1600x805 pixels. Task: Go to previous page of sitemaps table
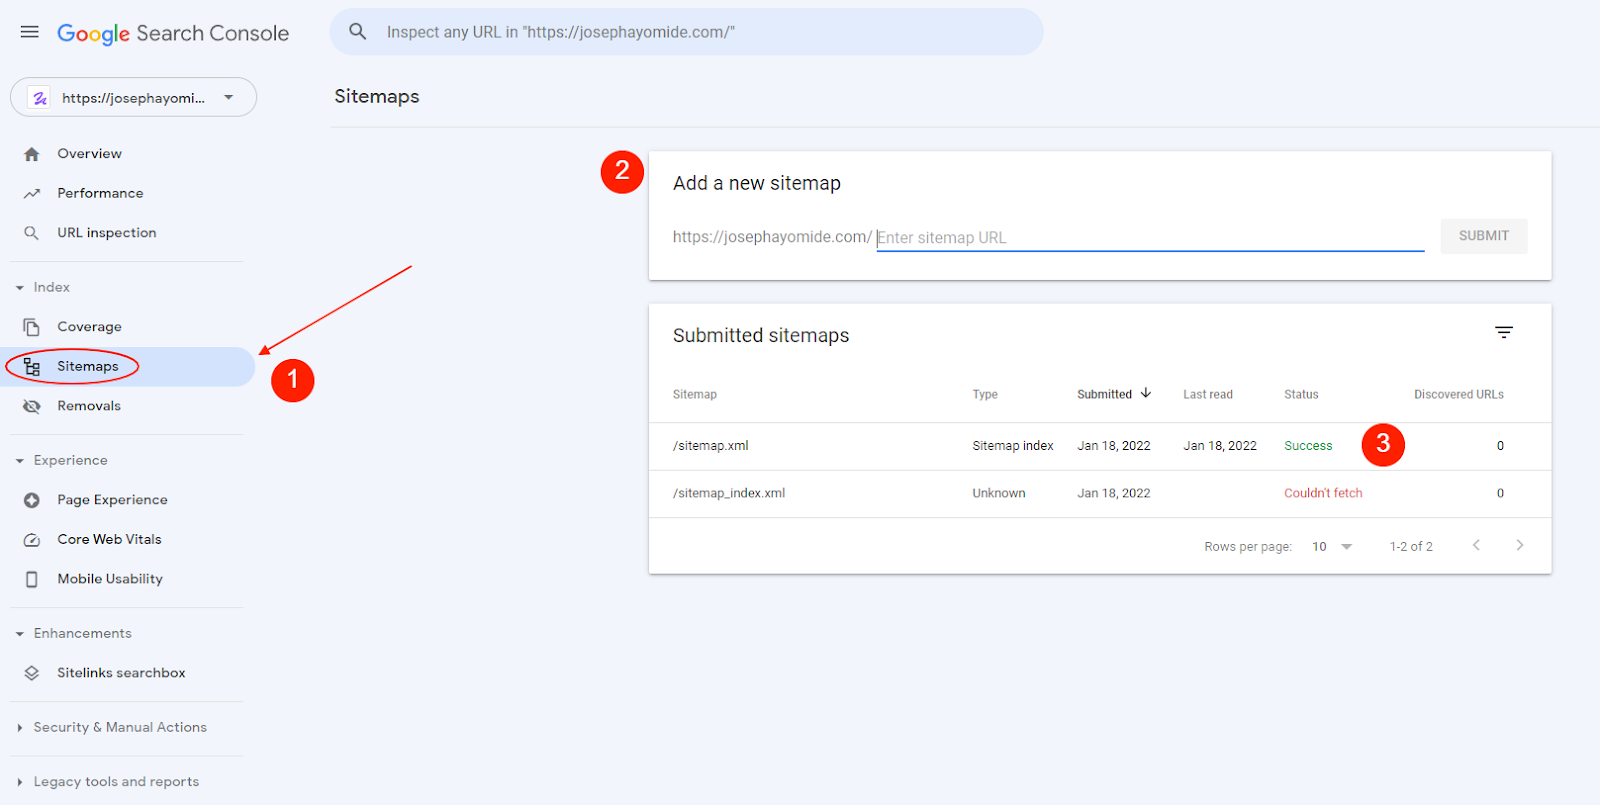(1476, 545)
